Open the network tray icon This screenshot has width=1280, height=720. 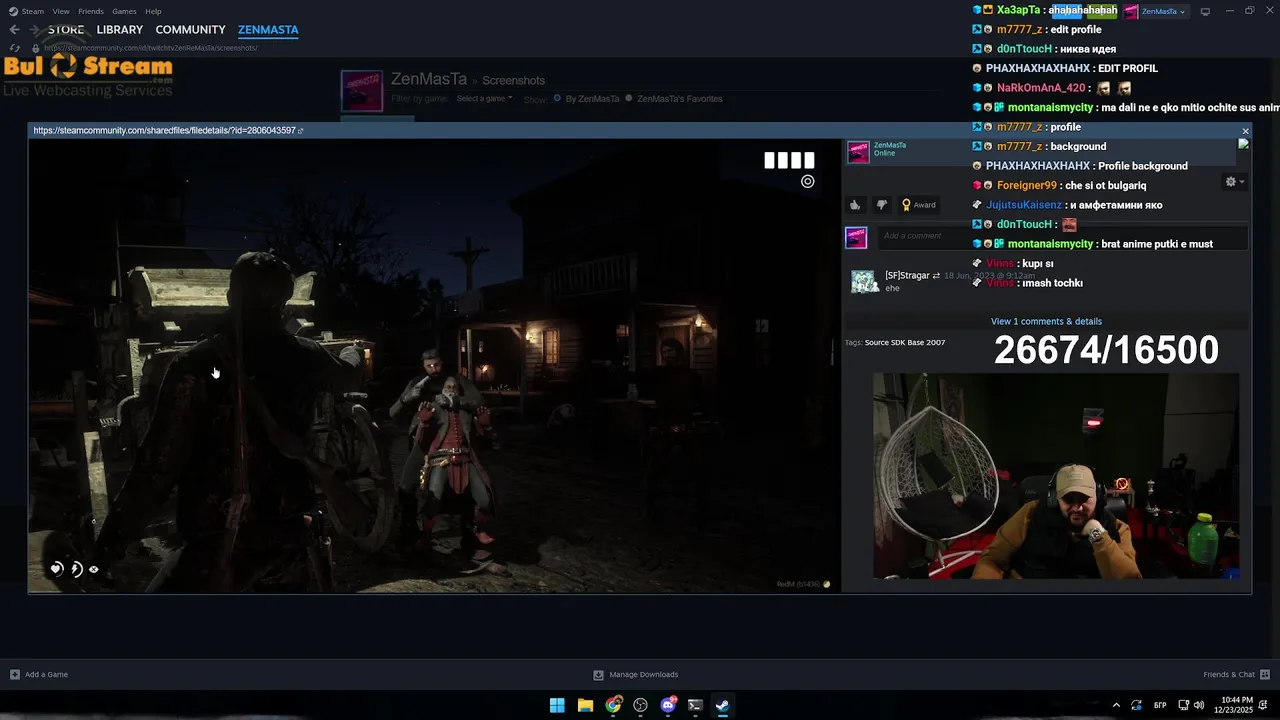click(1184, 705)
